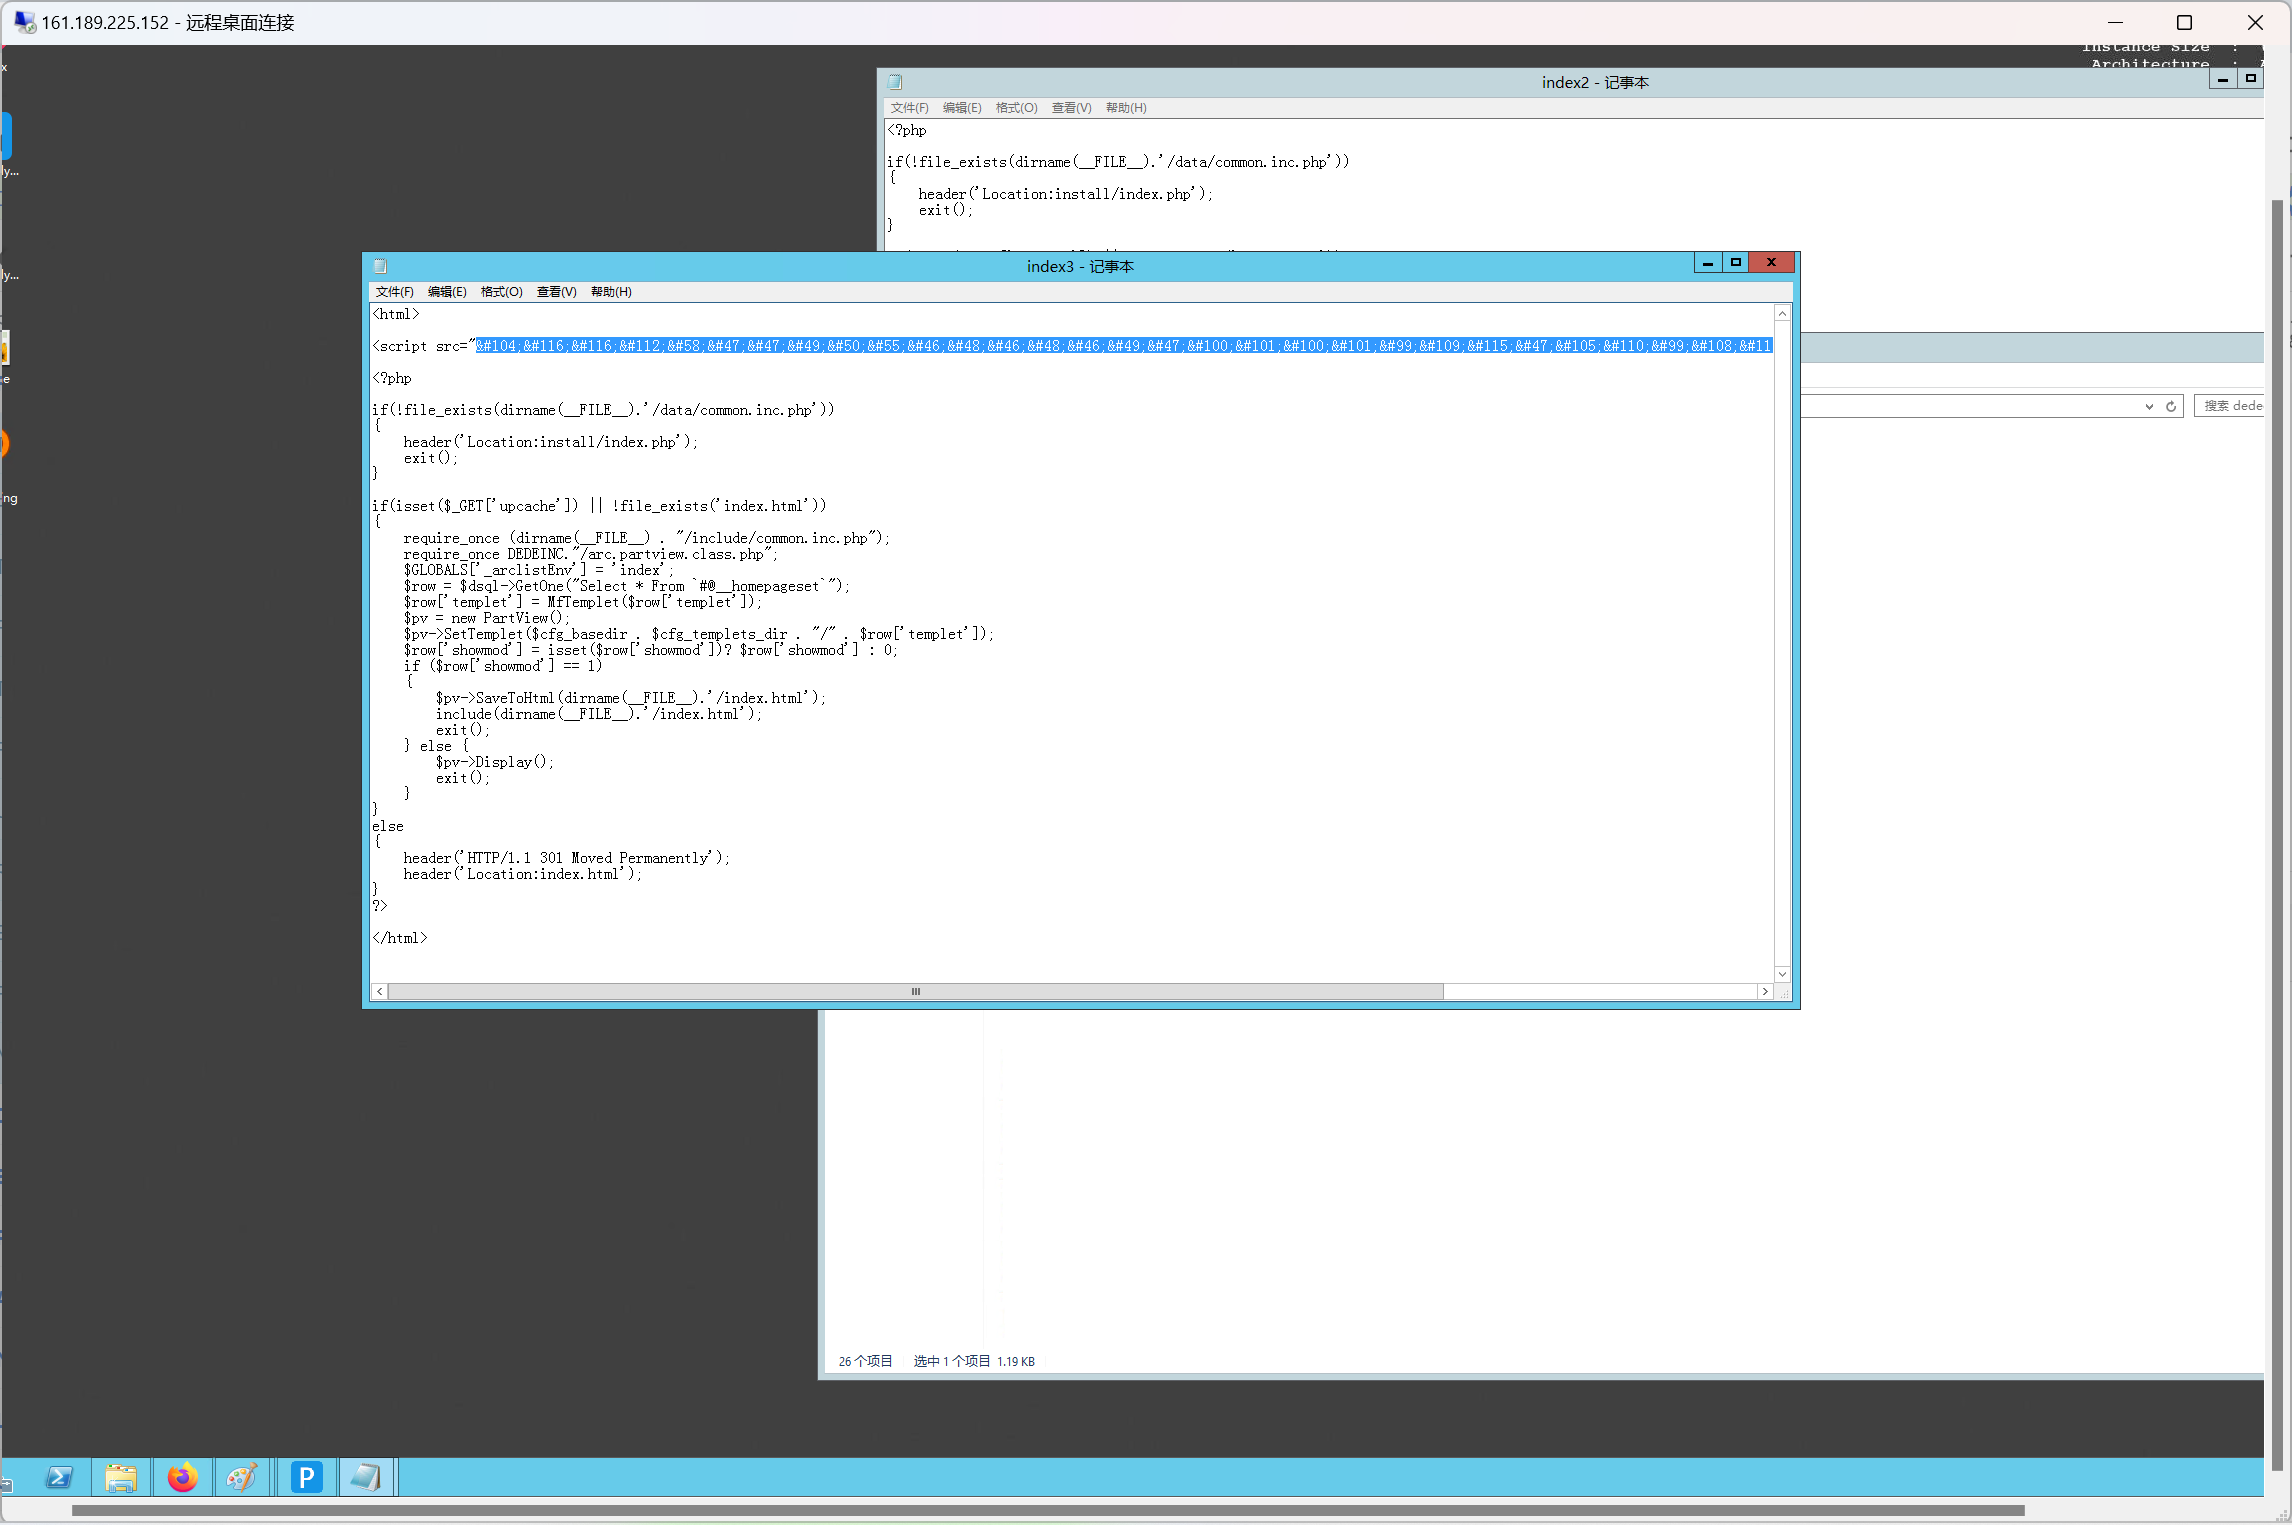This screenshot has height=1525, width=2292.
Task: Click the refresh icon beside the address bar
Action: 2171,406
